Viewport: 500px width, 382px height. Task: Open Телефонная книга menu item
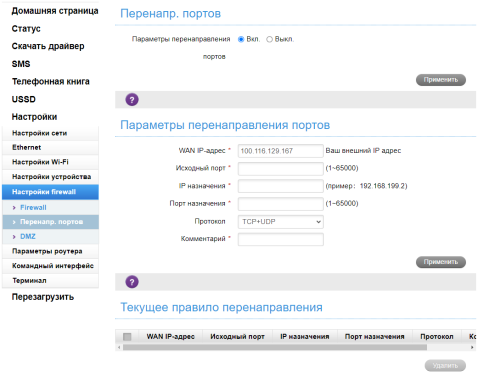(x=51, y=81)
